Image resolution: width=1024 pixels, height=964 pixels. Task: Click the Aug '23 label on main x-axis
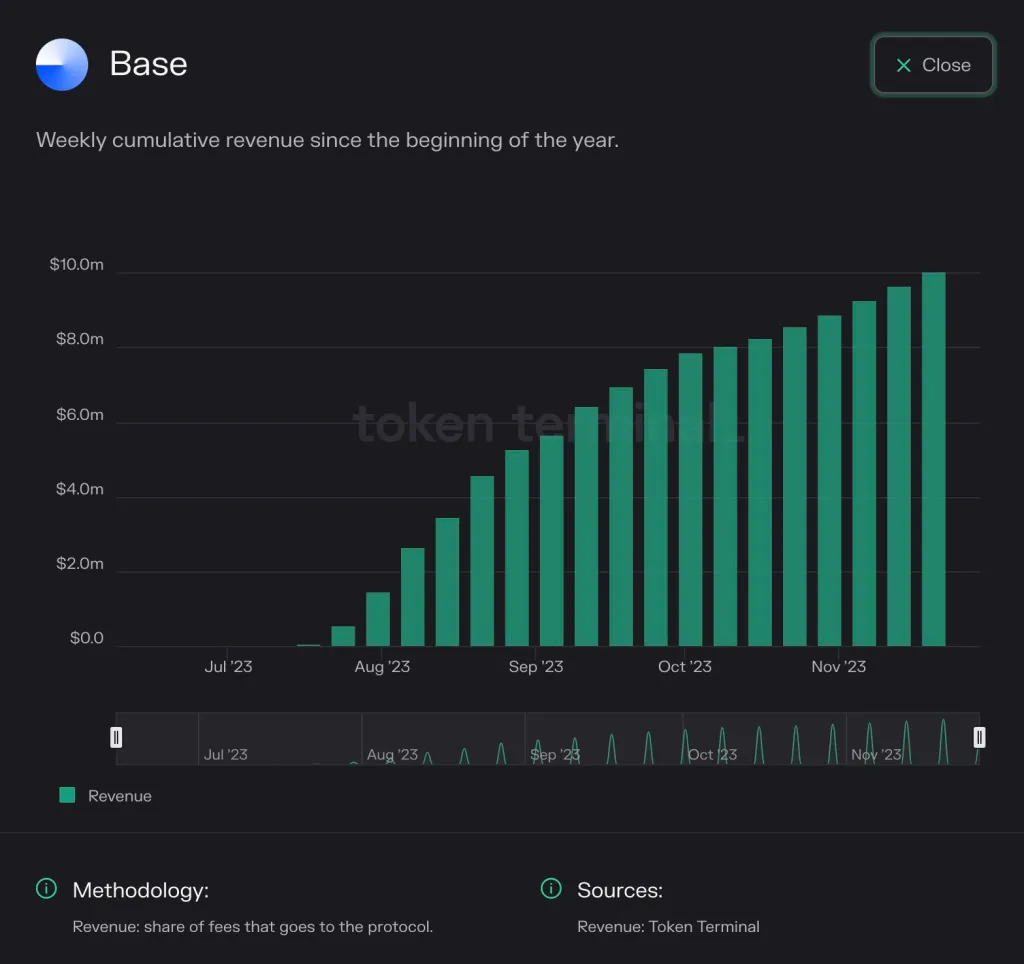[382, 667]
